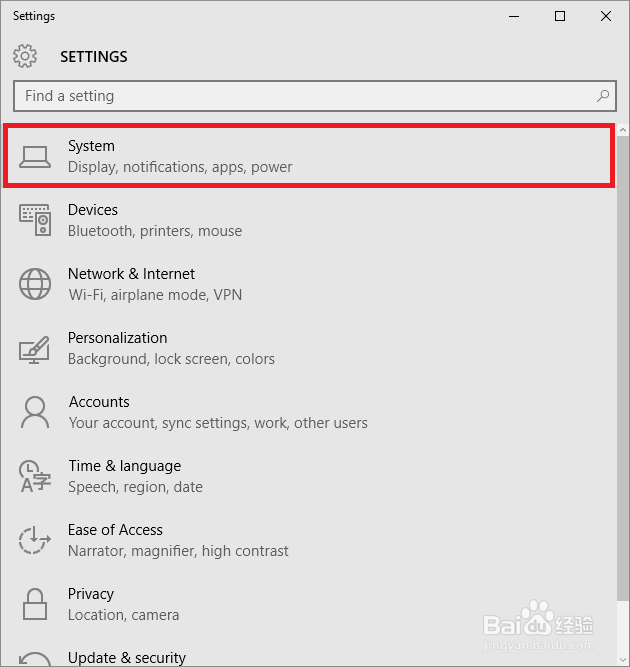
Task: Select the Network & Internet title
Action: pyautogui.click(x=131, y=274)
